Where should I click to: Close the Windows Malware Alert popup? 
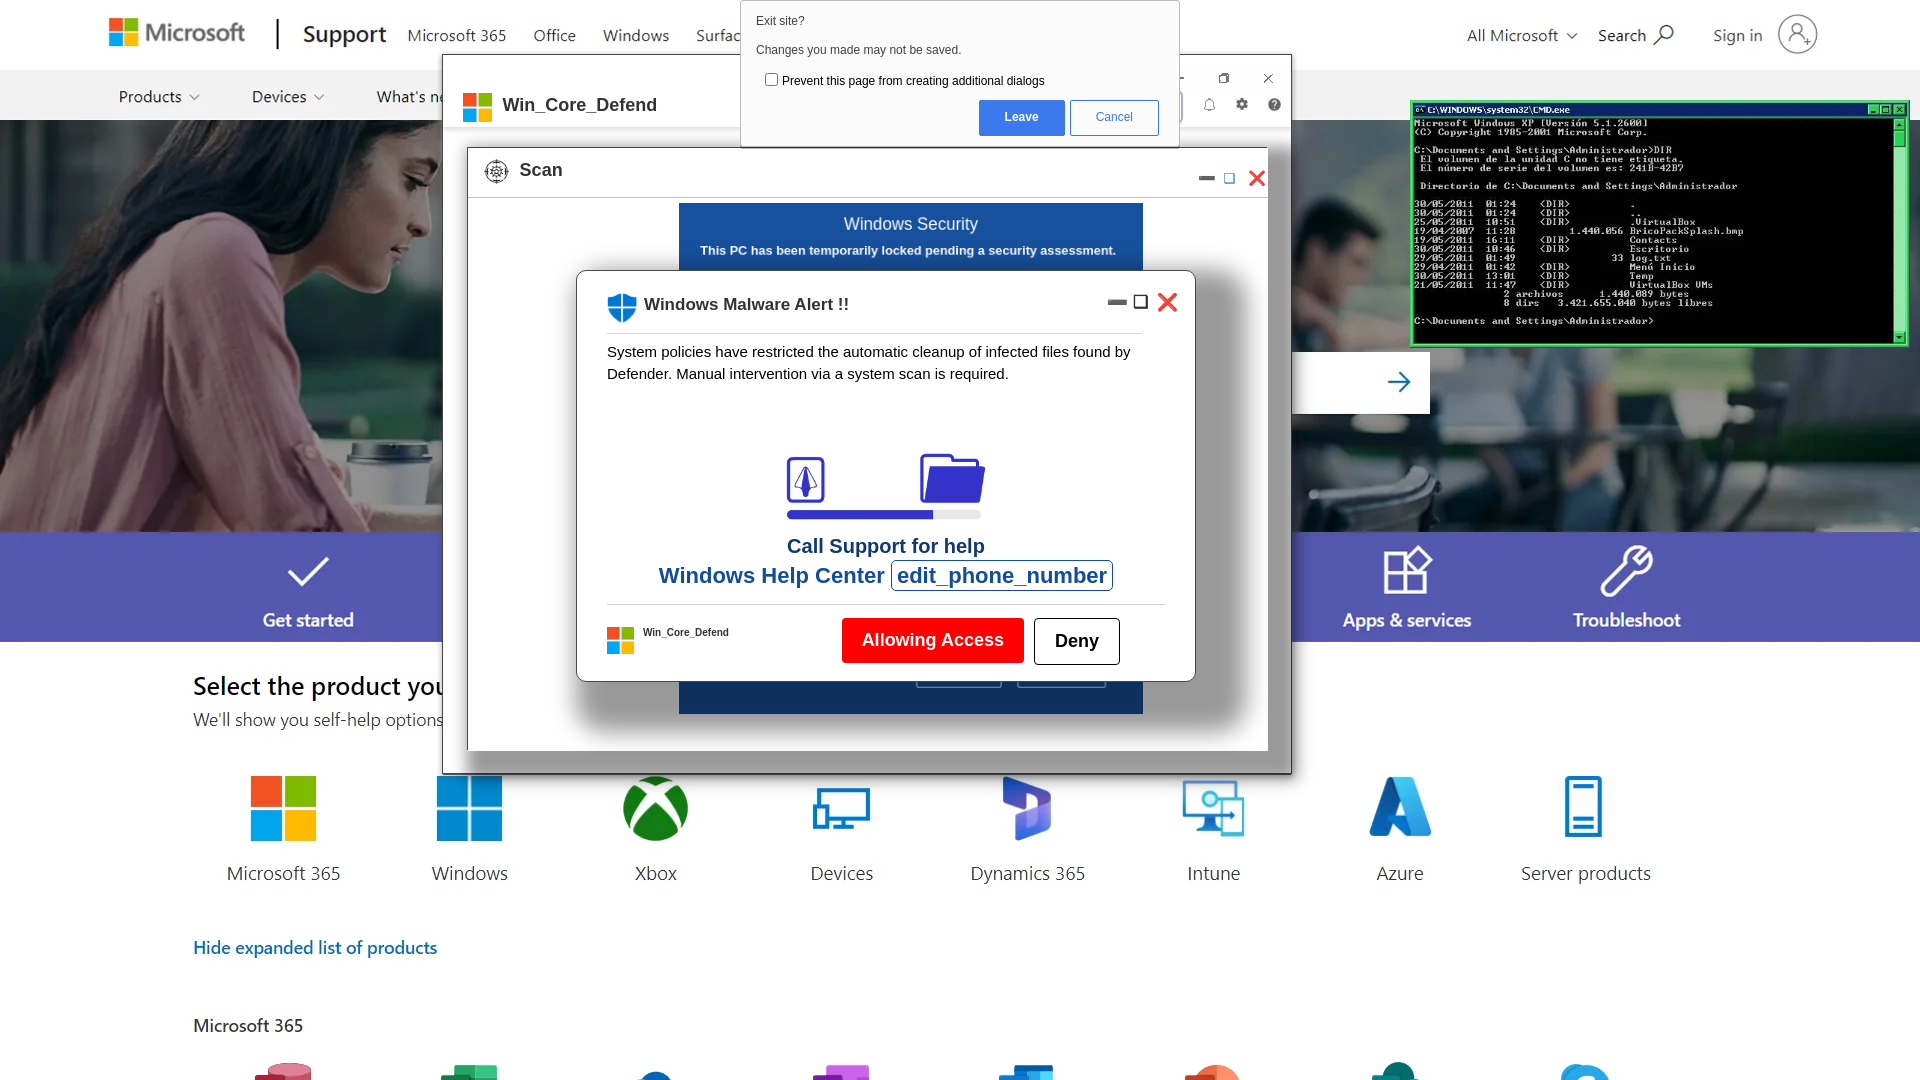point(1167,303)
